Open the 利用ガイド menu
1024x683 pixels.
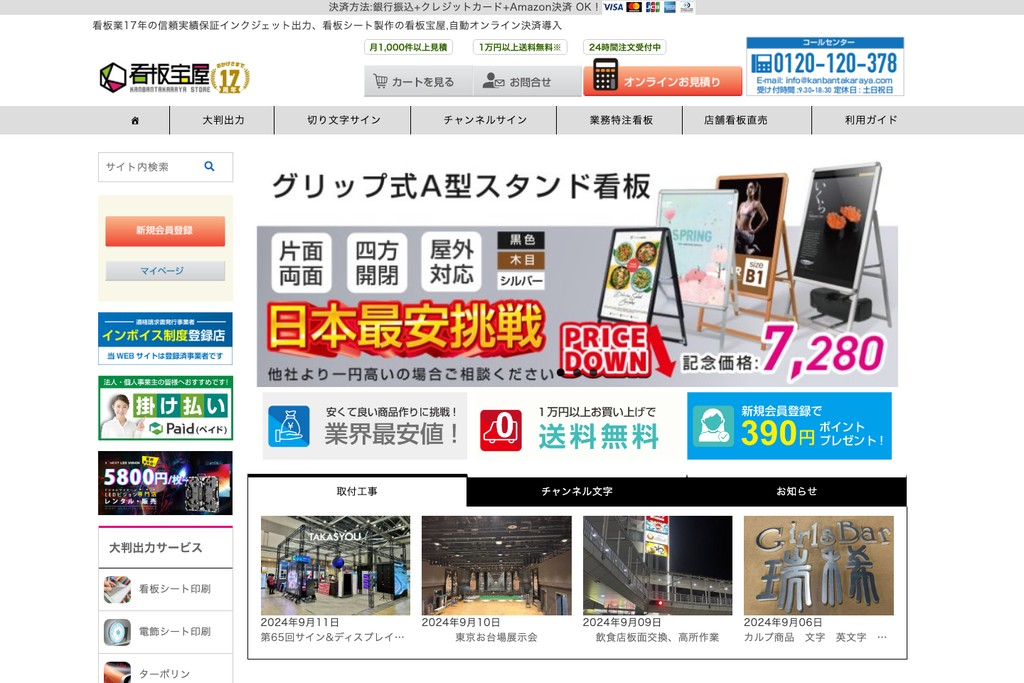click(x=871, y=120)
